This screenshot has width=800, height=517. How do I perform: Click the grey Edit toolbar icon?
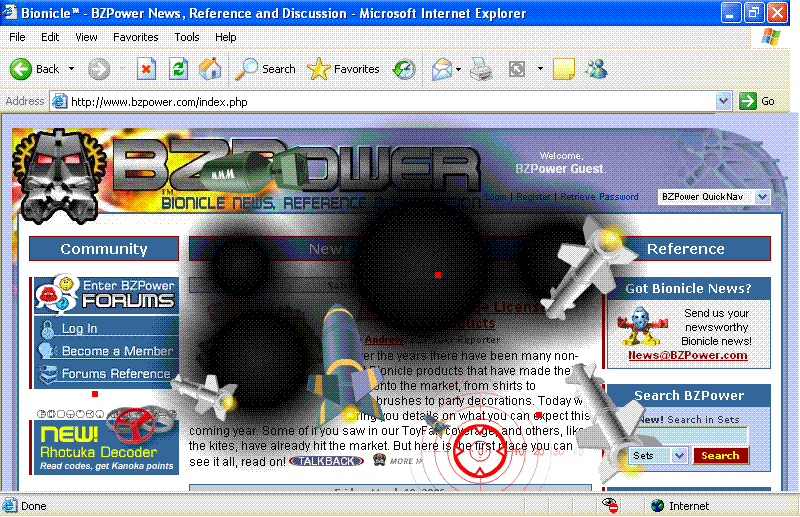pos(517,69)
